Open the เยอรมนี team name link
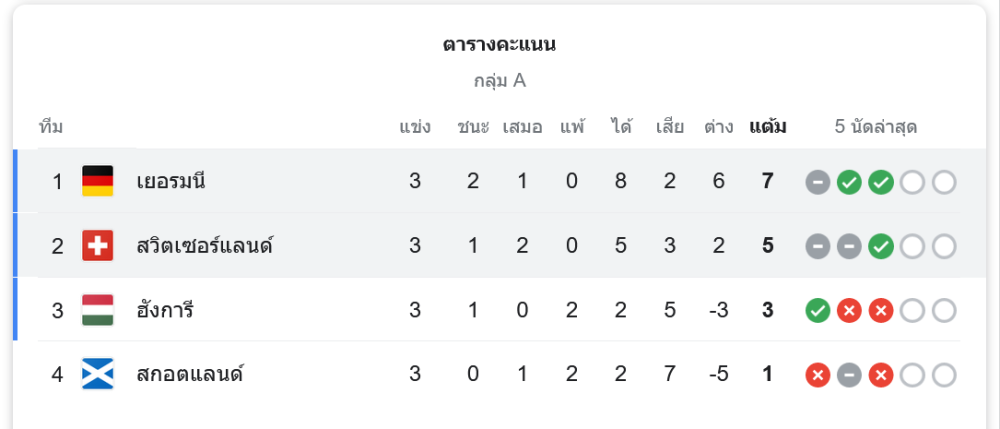This screenshot has width=1000, height=429. coord(171,182)
